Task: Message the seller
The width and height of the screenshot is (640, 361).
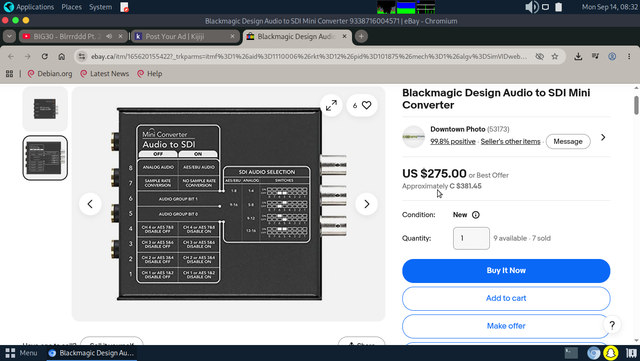Action: (568, 141)
